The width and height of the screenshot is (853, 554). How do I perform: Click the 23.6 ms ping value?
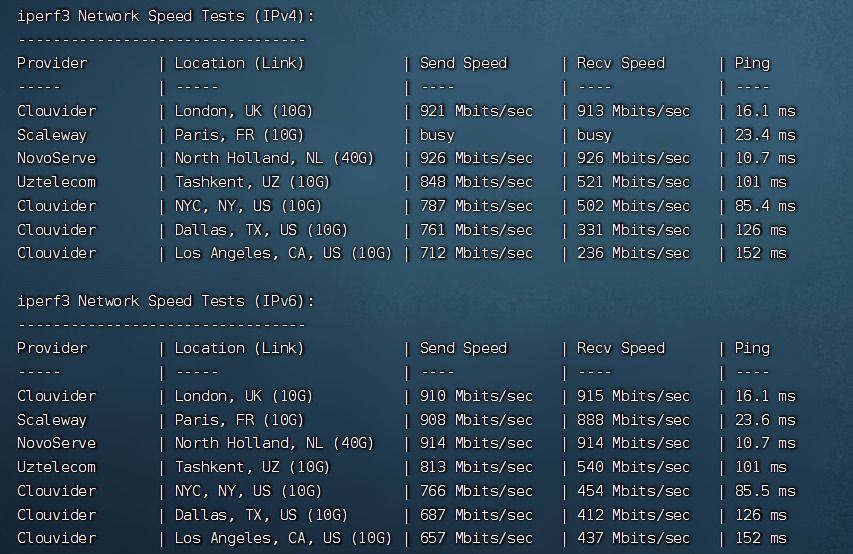(765, 420)
